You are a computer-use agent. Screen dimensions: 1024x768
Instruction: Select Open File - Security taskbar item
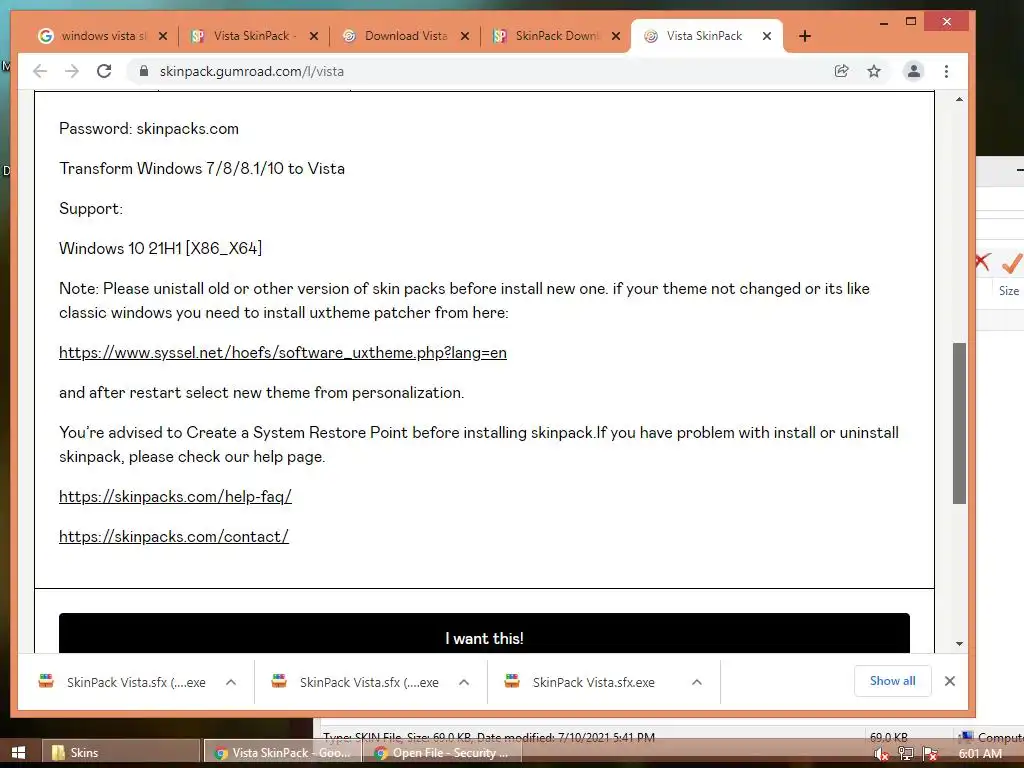pyautogui.click(x=442, y=753)
